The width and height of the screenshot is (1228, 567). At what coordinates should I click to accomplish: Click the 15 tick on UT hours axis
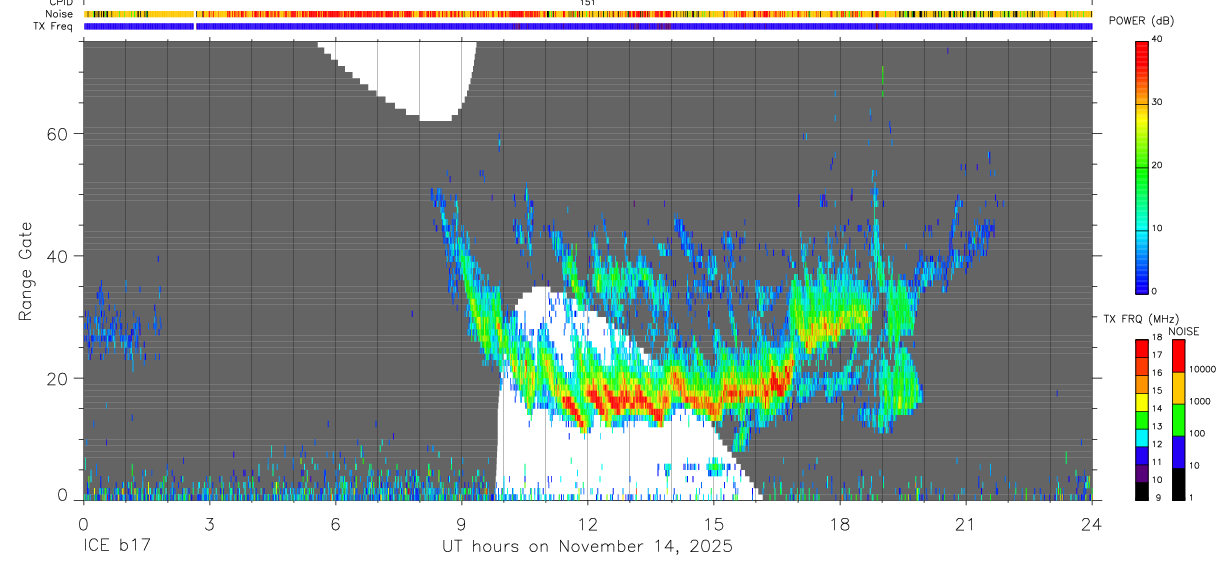click(714, 524)
